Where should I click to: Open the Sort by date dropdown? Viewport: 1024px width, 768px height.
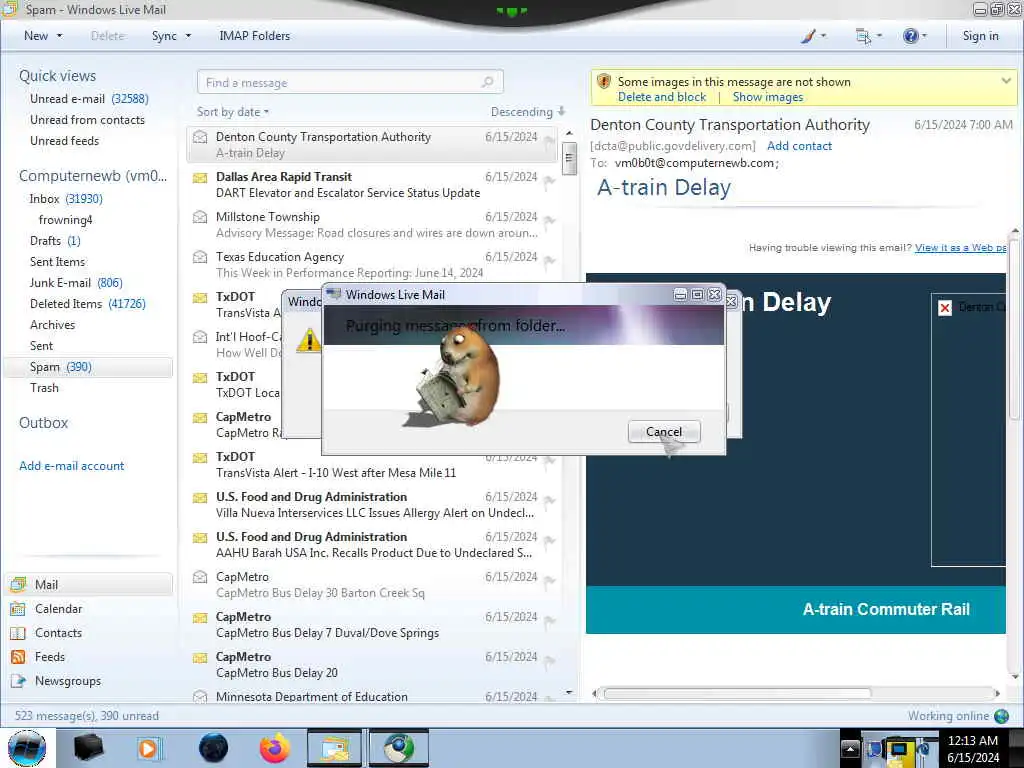point(233,112)
